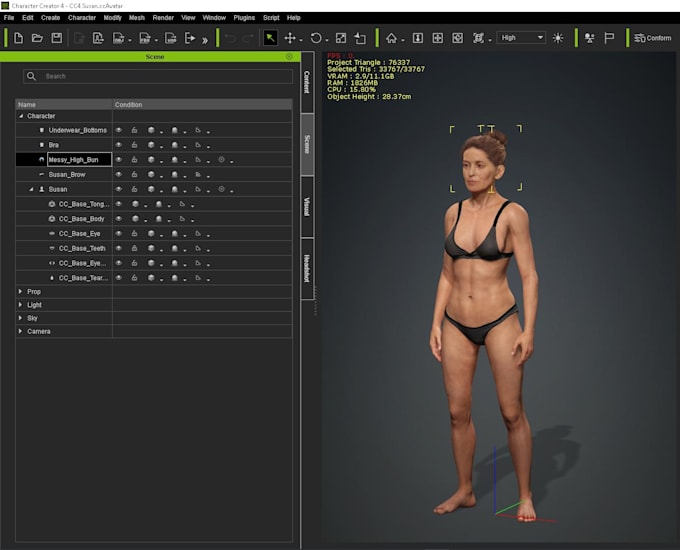Expand the Sky group
Screen dimensions: 680x550
[x=20, y=318]
